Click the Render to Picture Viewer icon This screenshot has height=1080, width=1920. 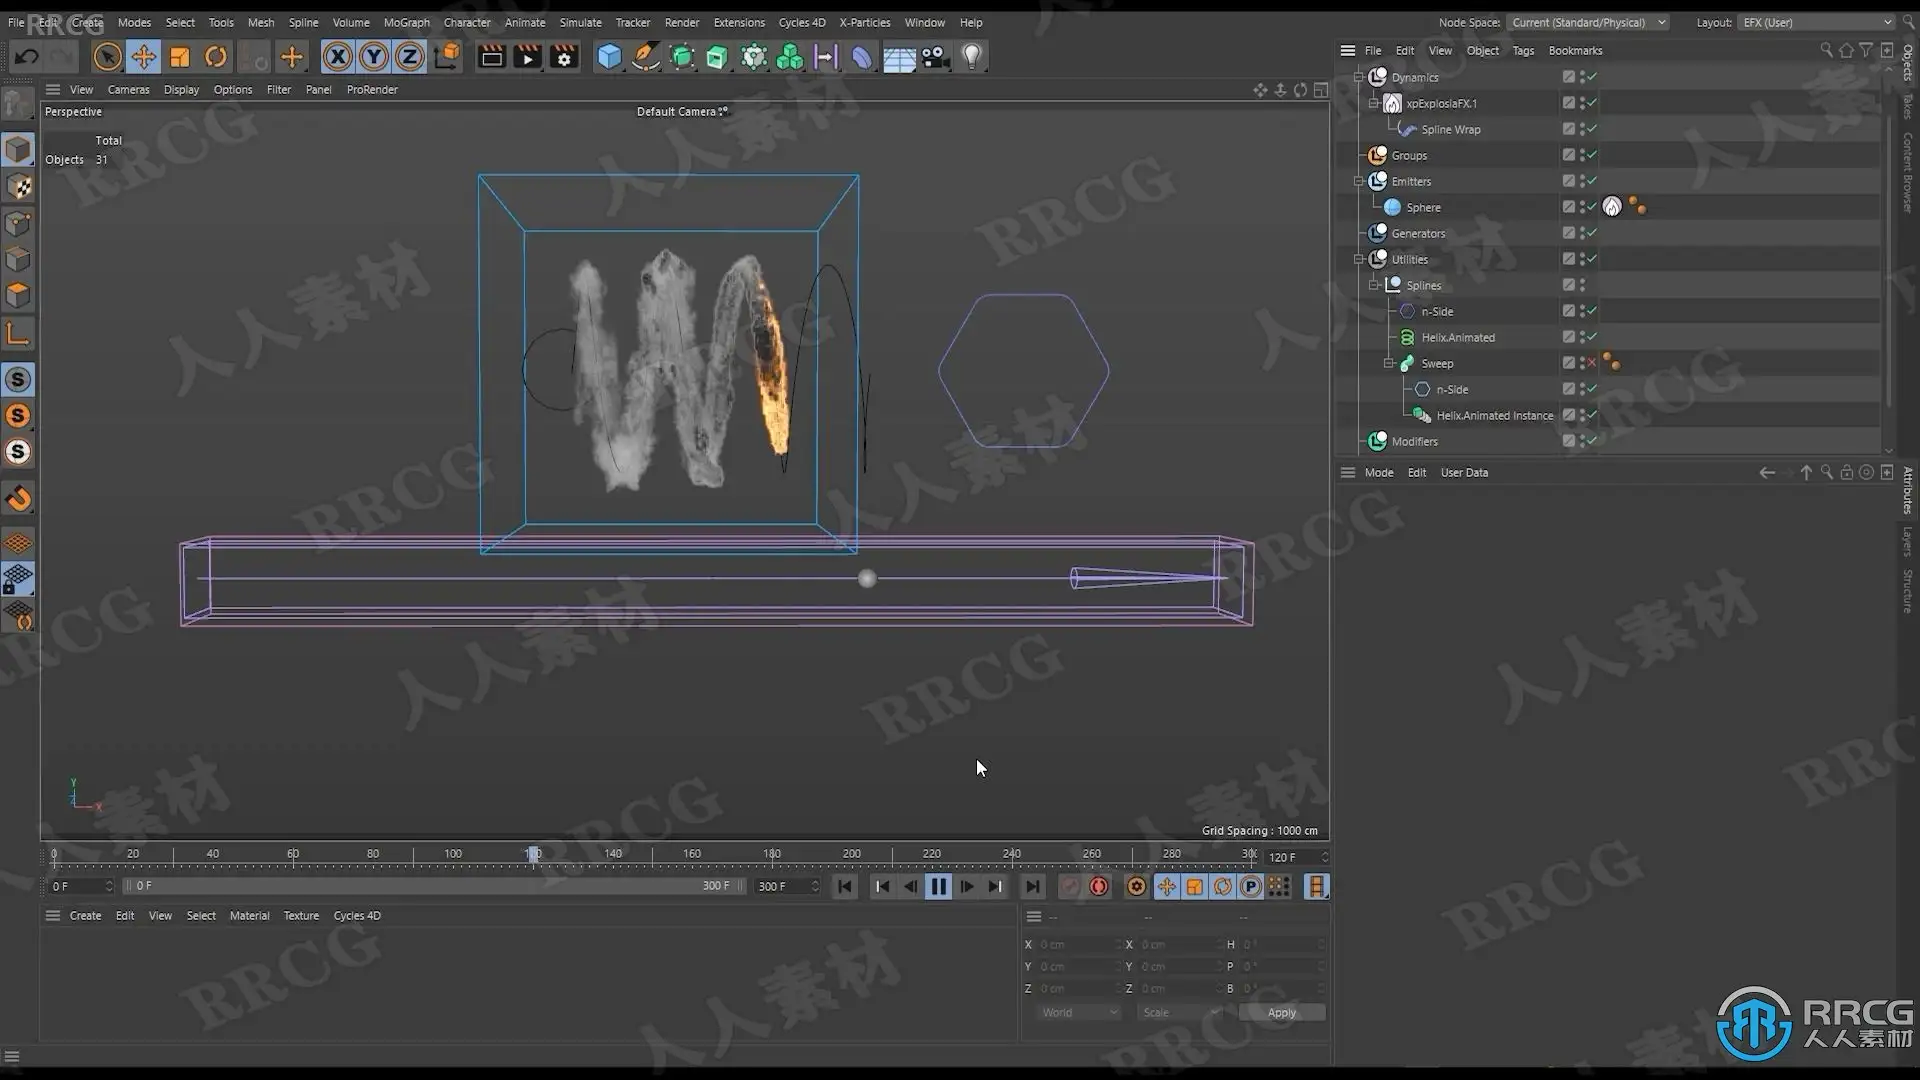click(527, 57)
